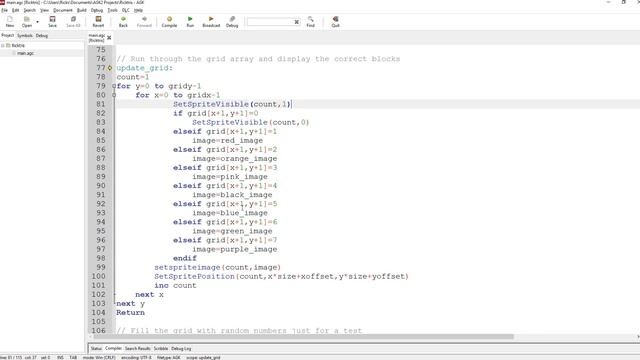Click the New file toolbar icon
Screen dimensions: 640x360
[10, 21]
